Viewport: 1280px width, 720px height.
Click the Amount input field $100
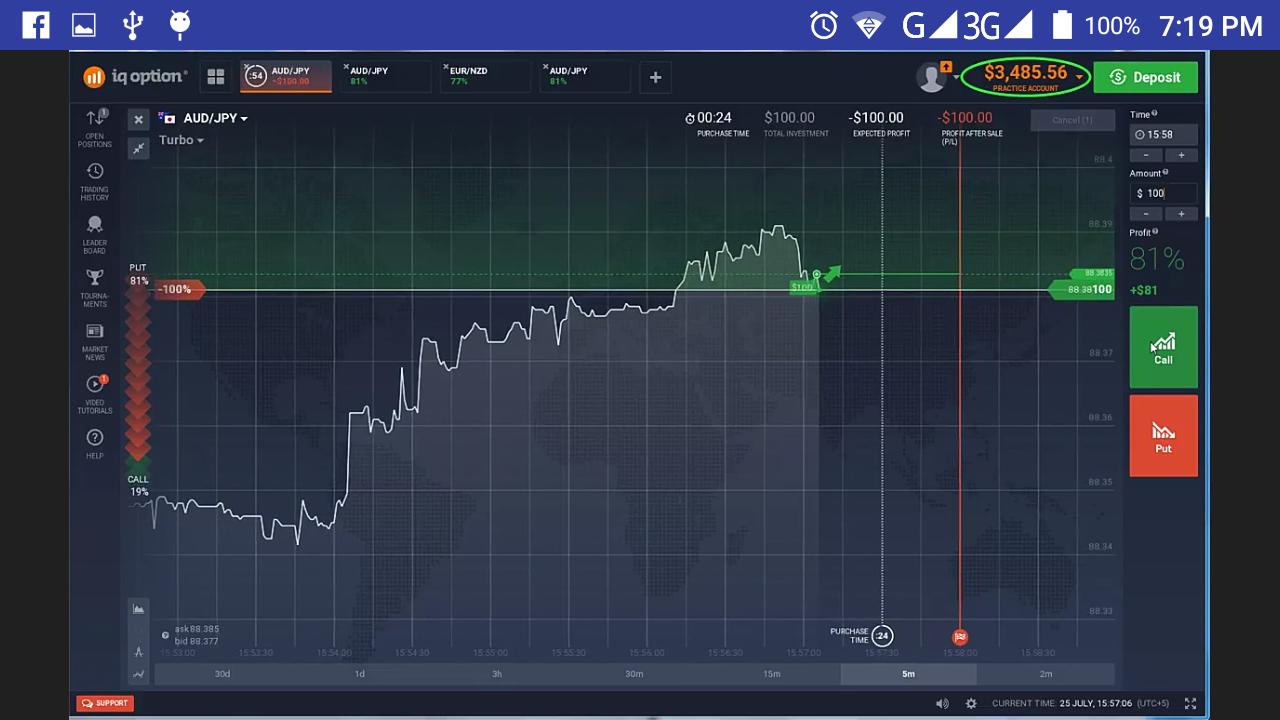click(x=1163, y=193)
